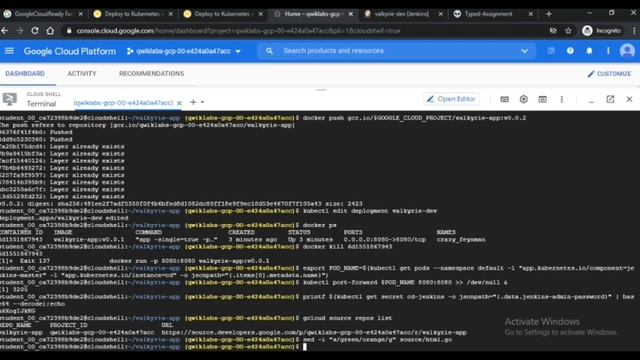The height and width of the screenshot is (360, 640).
Task: Open the GCP navigation hamburger menu
Action: [x=9, y=51]
